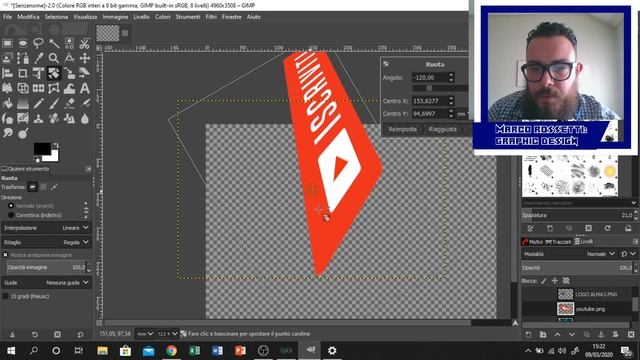Select the Scissors Select tool
The height and width of the screenshot is (360, 640).
(84, 43)
